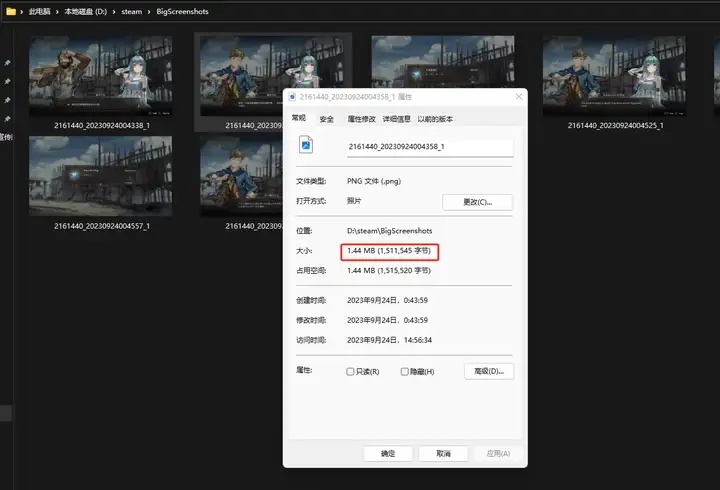Select the 2161440_20230924004338_1 thumbnail
Screen dimensions: 720x490
point(101,75)
